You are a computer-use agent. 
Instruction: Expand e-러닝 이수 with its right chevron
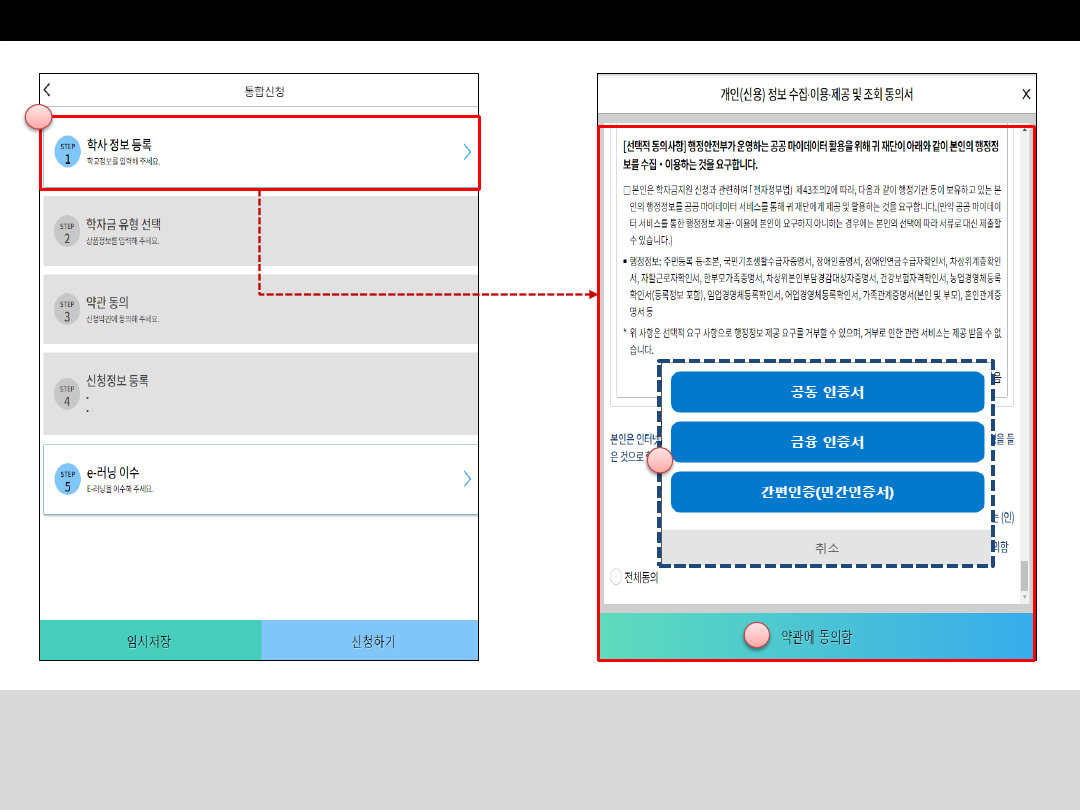click(x=467, y=479)
